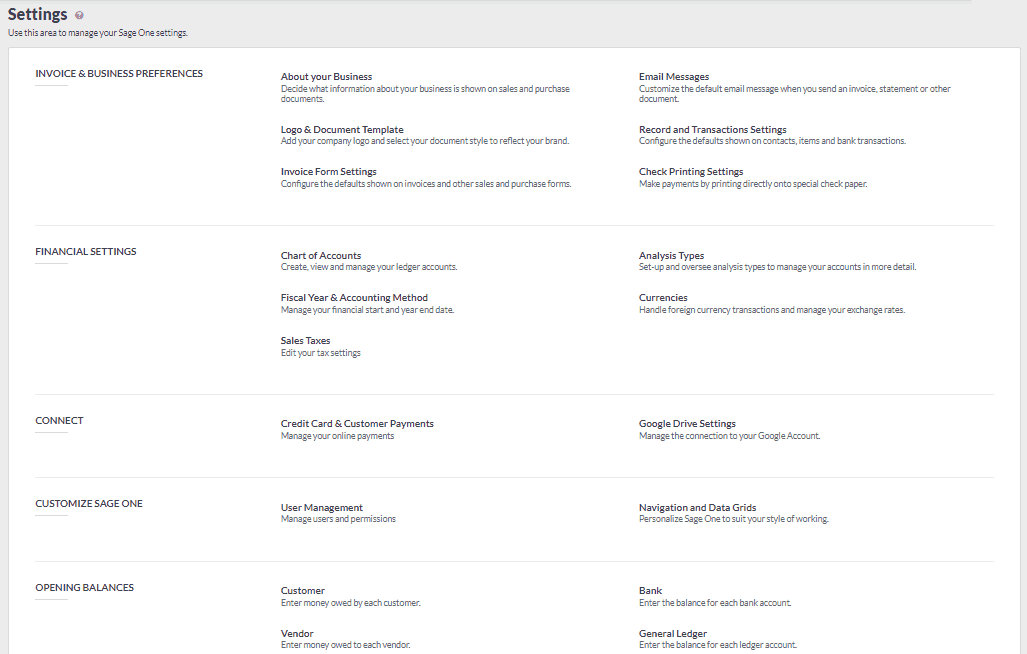Open Navigation and Data Grids settings
The width and height of the screenshot is (1027, 654).
click(697, 507)
